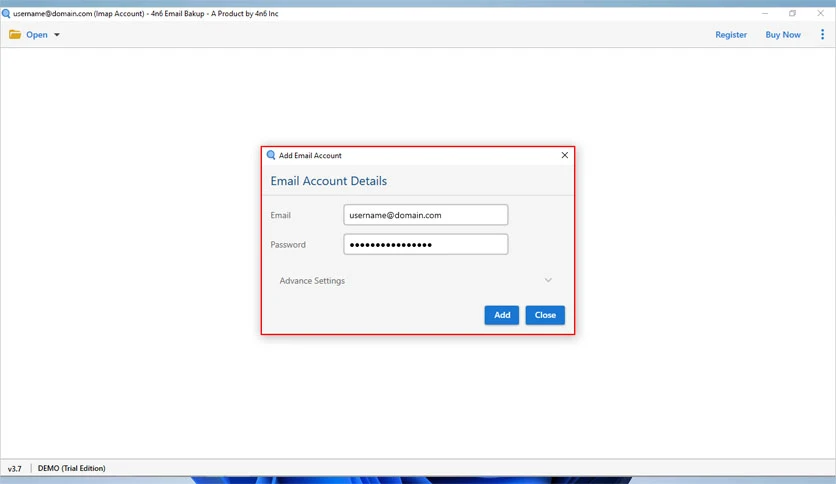Viewport: 836px width, 484px height.
Task: Open the Register link
Action: pos(730,35)
